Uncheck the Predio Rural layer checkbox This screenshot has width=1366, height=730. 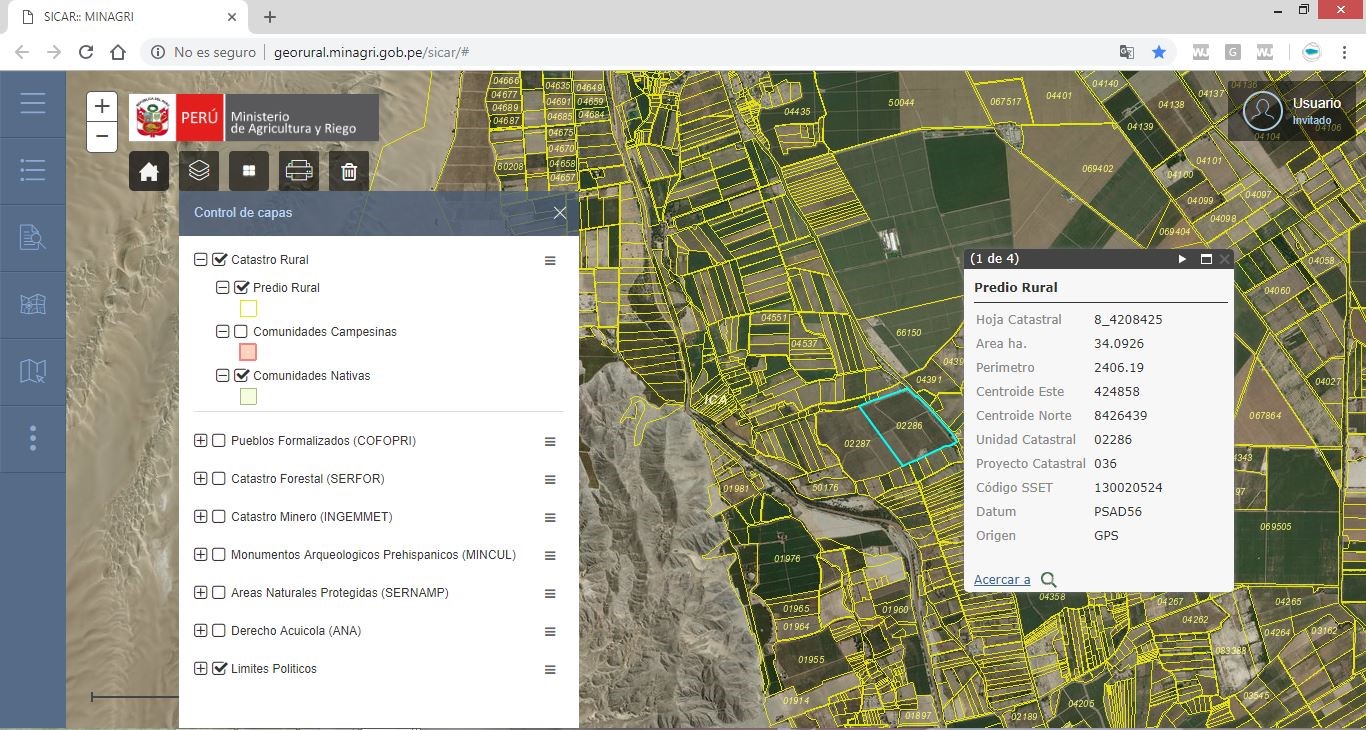(241, 288)
